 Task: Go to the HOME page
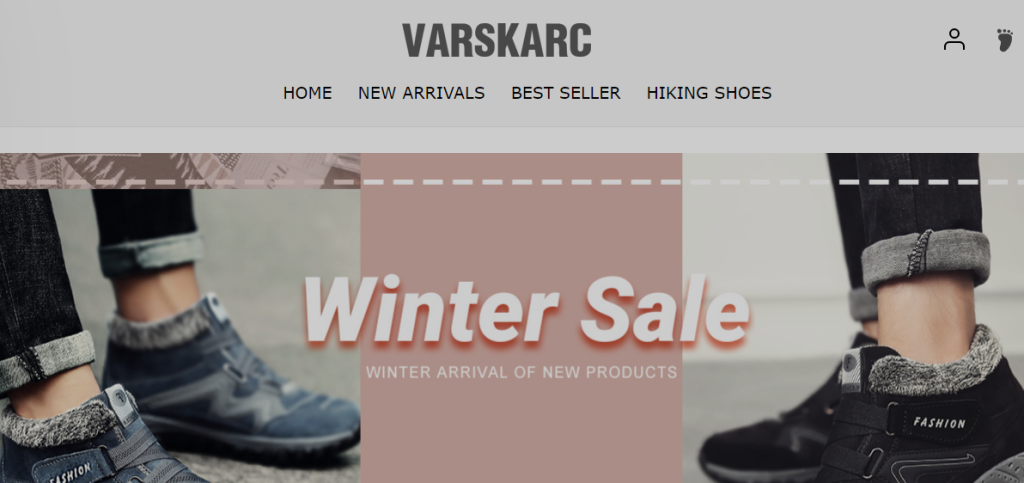(x=307, y=93)
